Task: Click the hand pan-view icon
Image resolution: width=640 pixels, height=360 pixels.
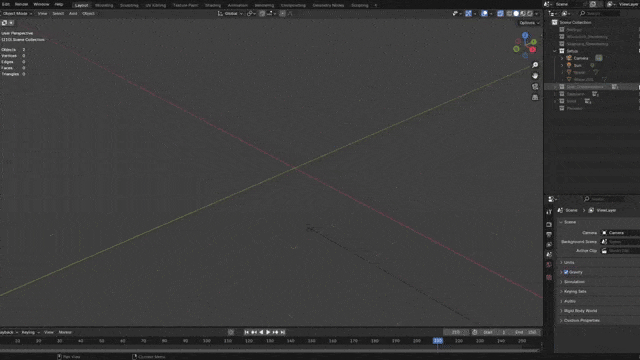Action: [535, 76]
